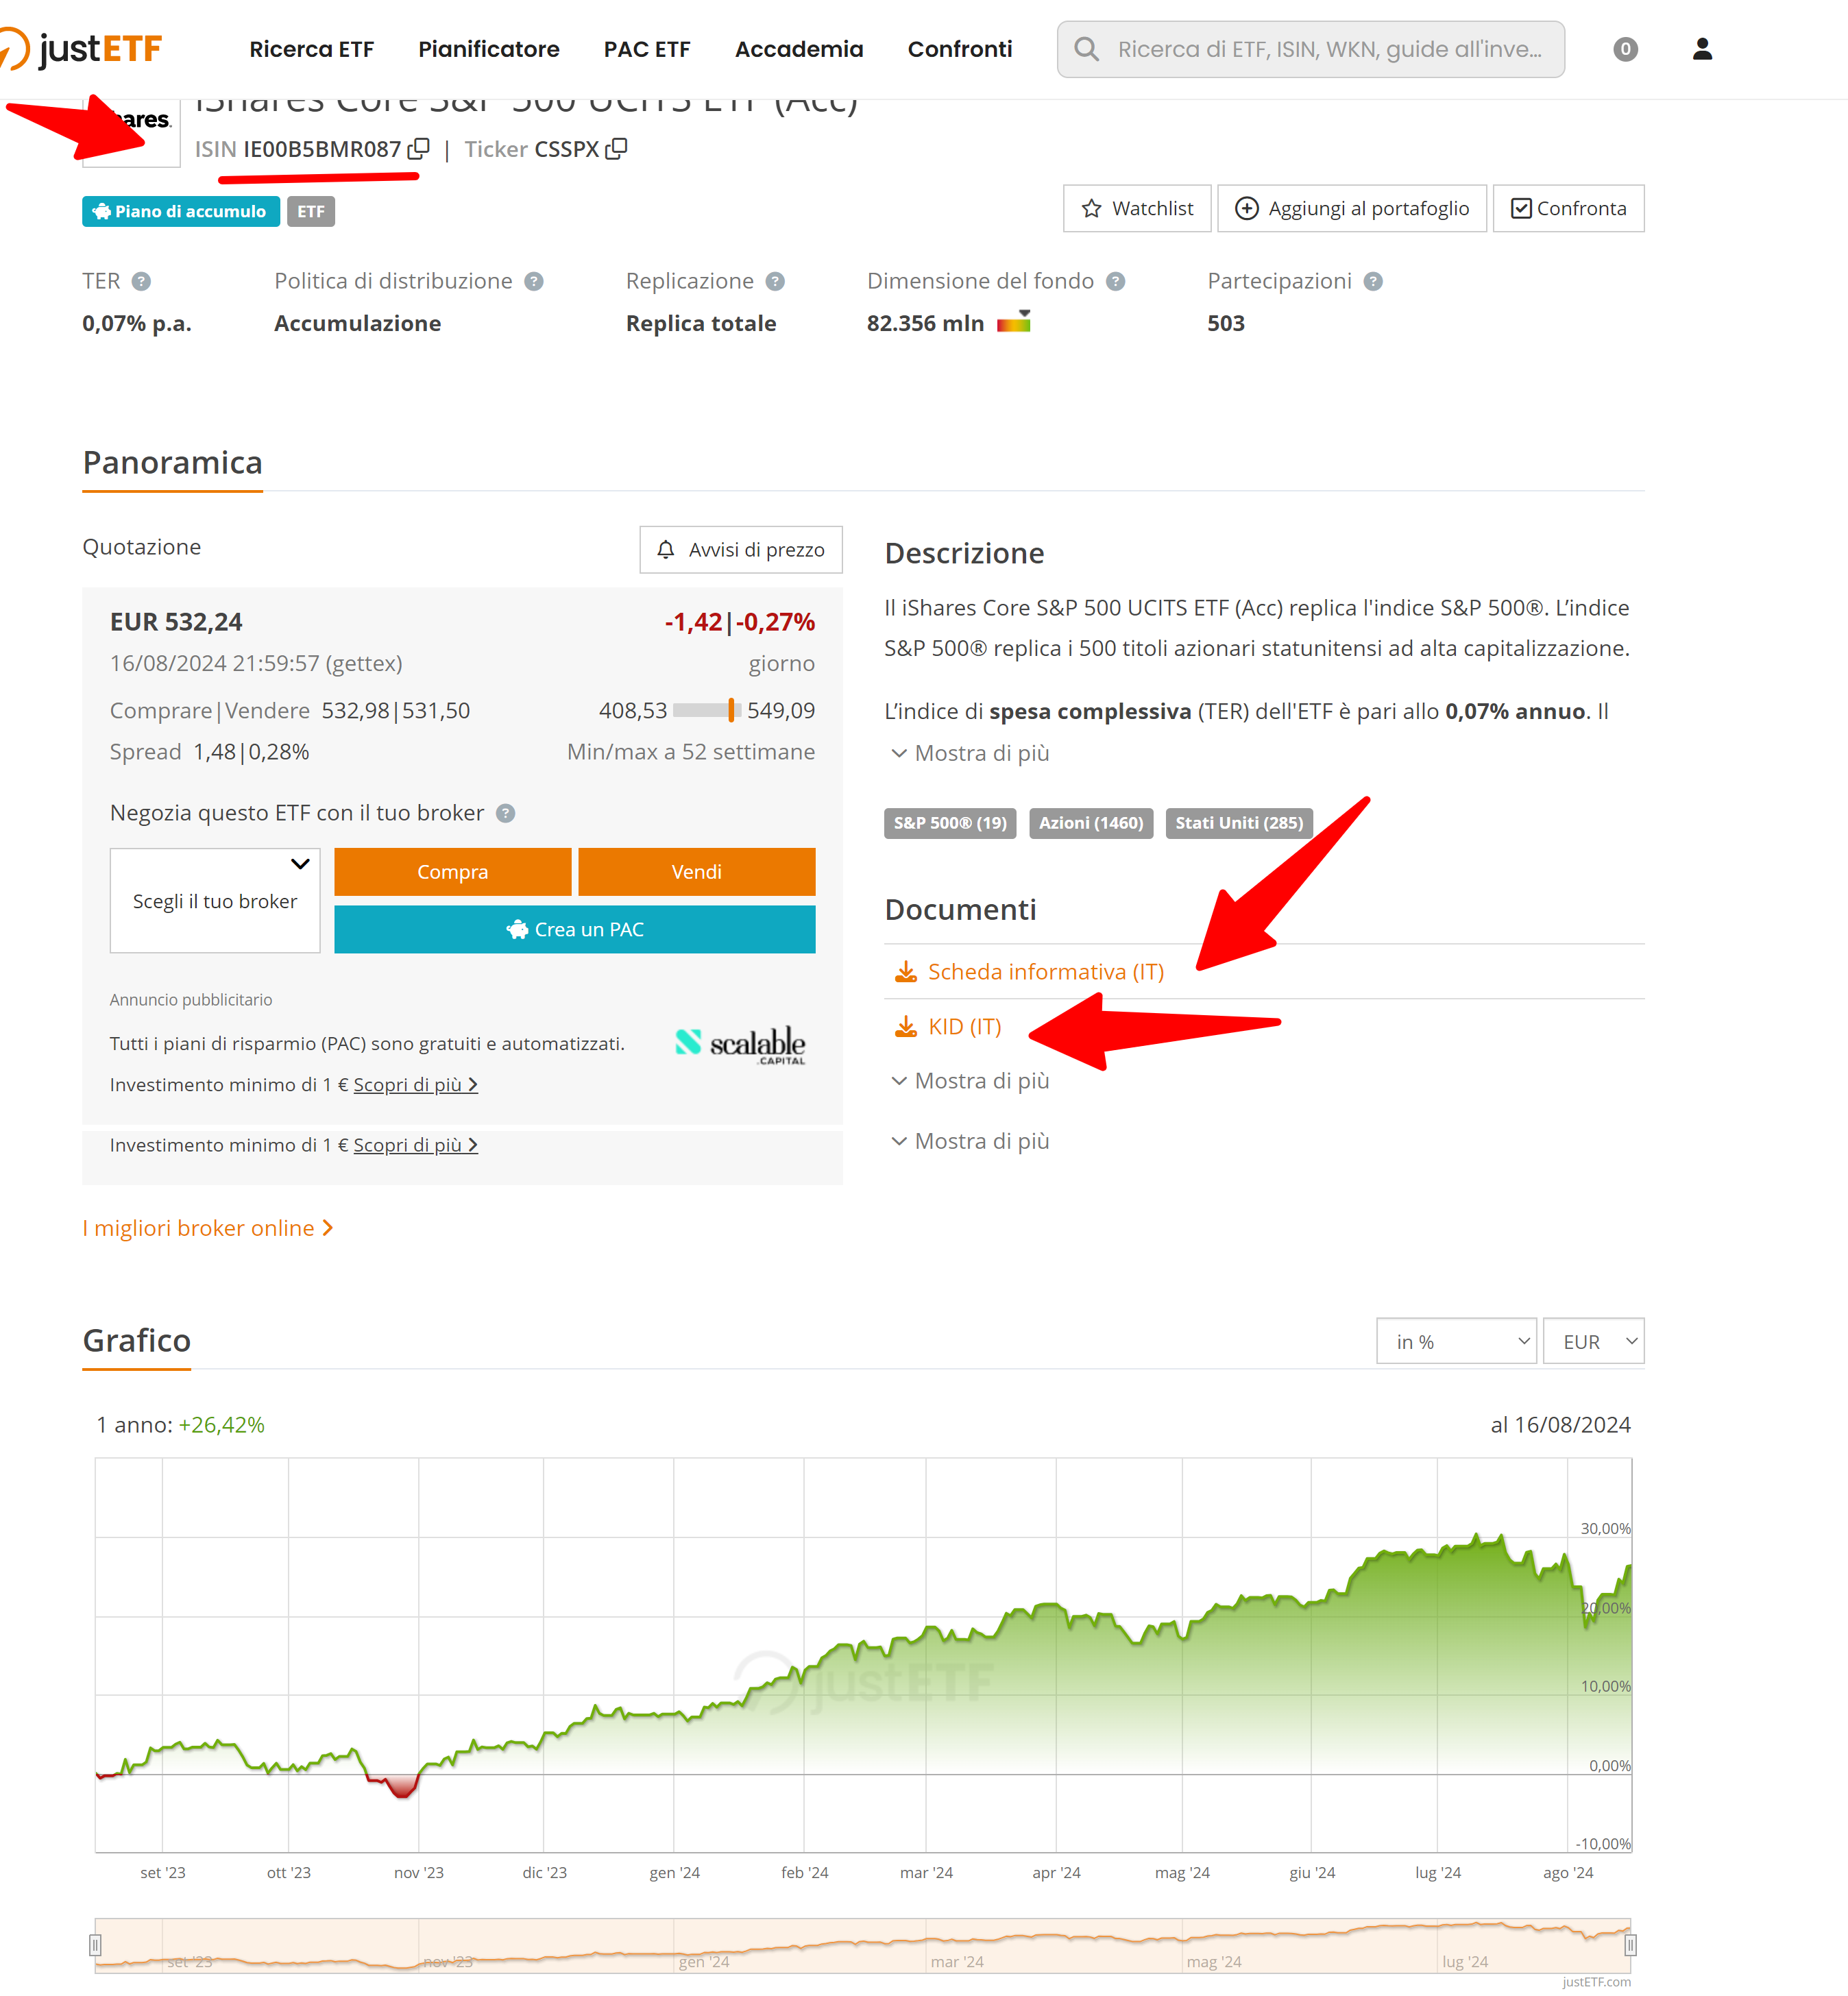1848x1996 pixels.
Task: Toggle Confronta checkbox button
Action: click(1568, 208)
